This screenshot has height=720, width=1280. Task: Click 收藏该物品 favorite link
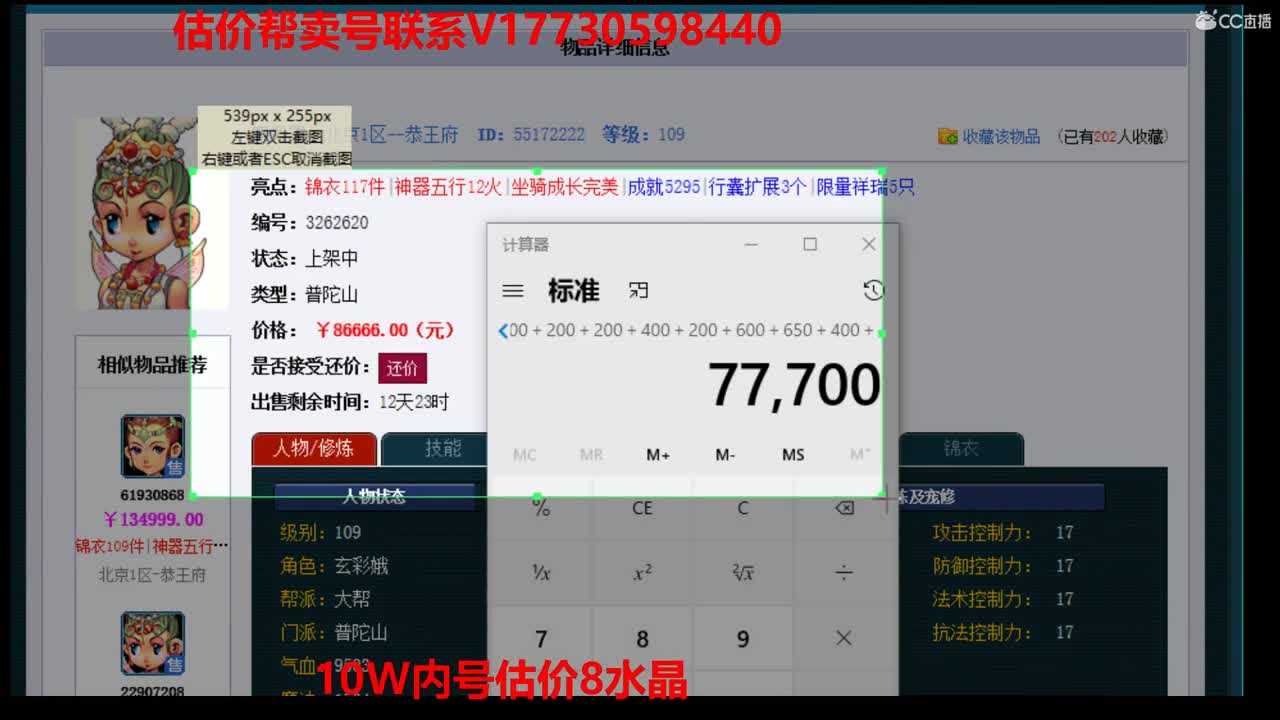point(1001,136)
